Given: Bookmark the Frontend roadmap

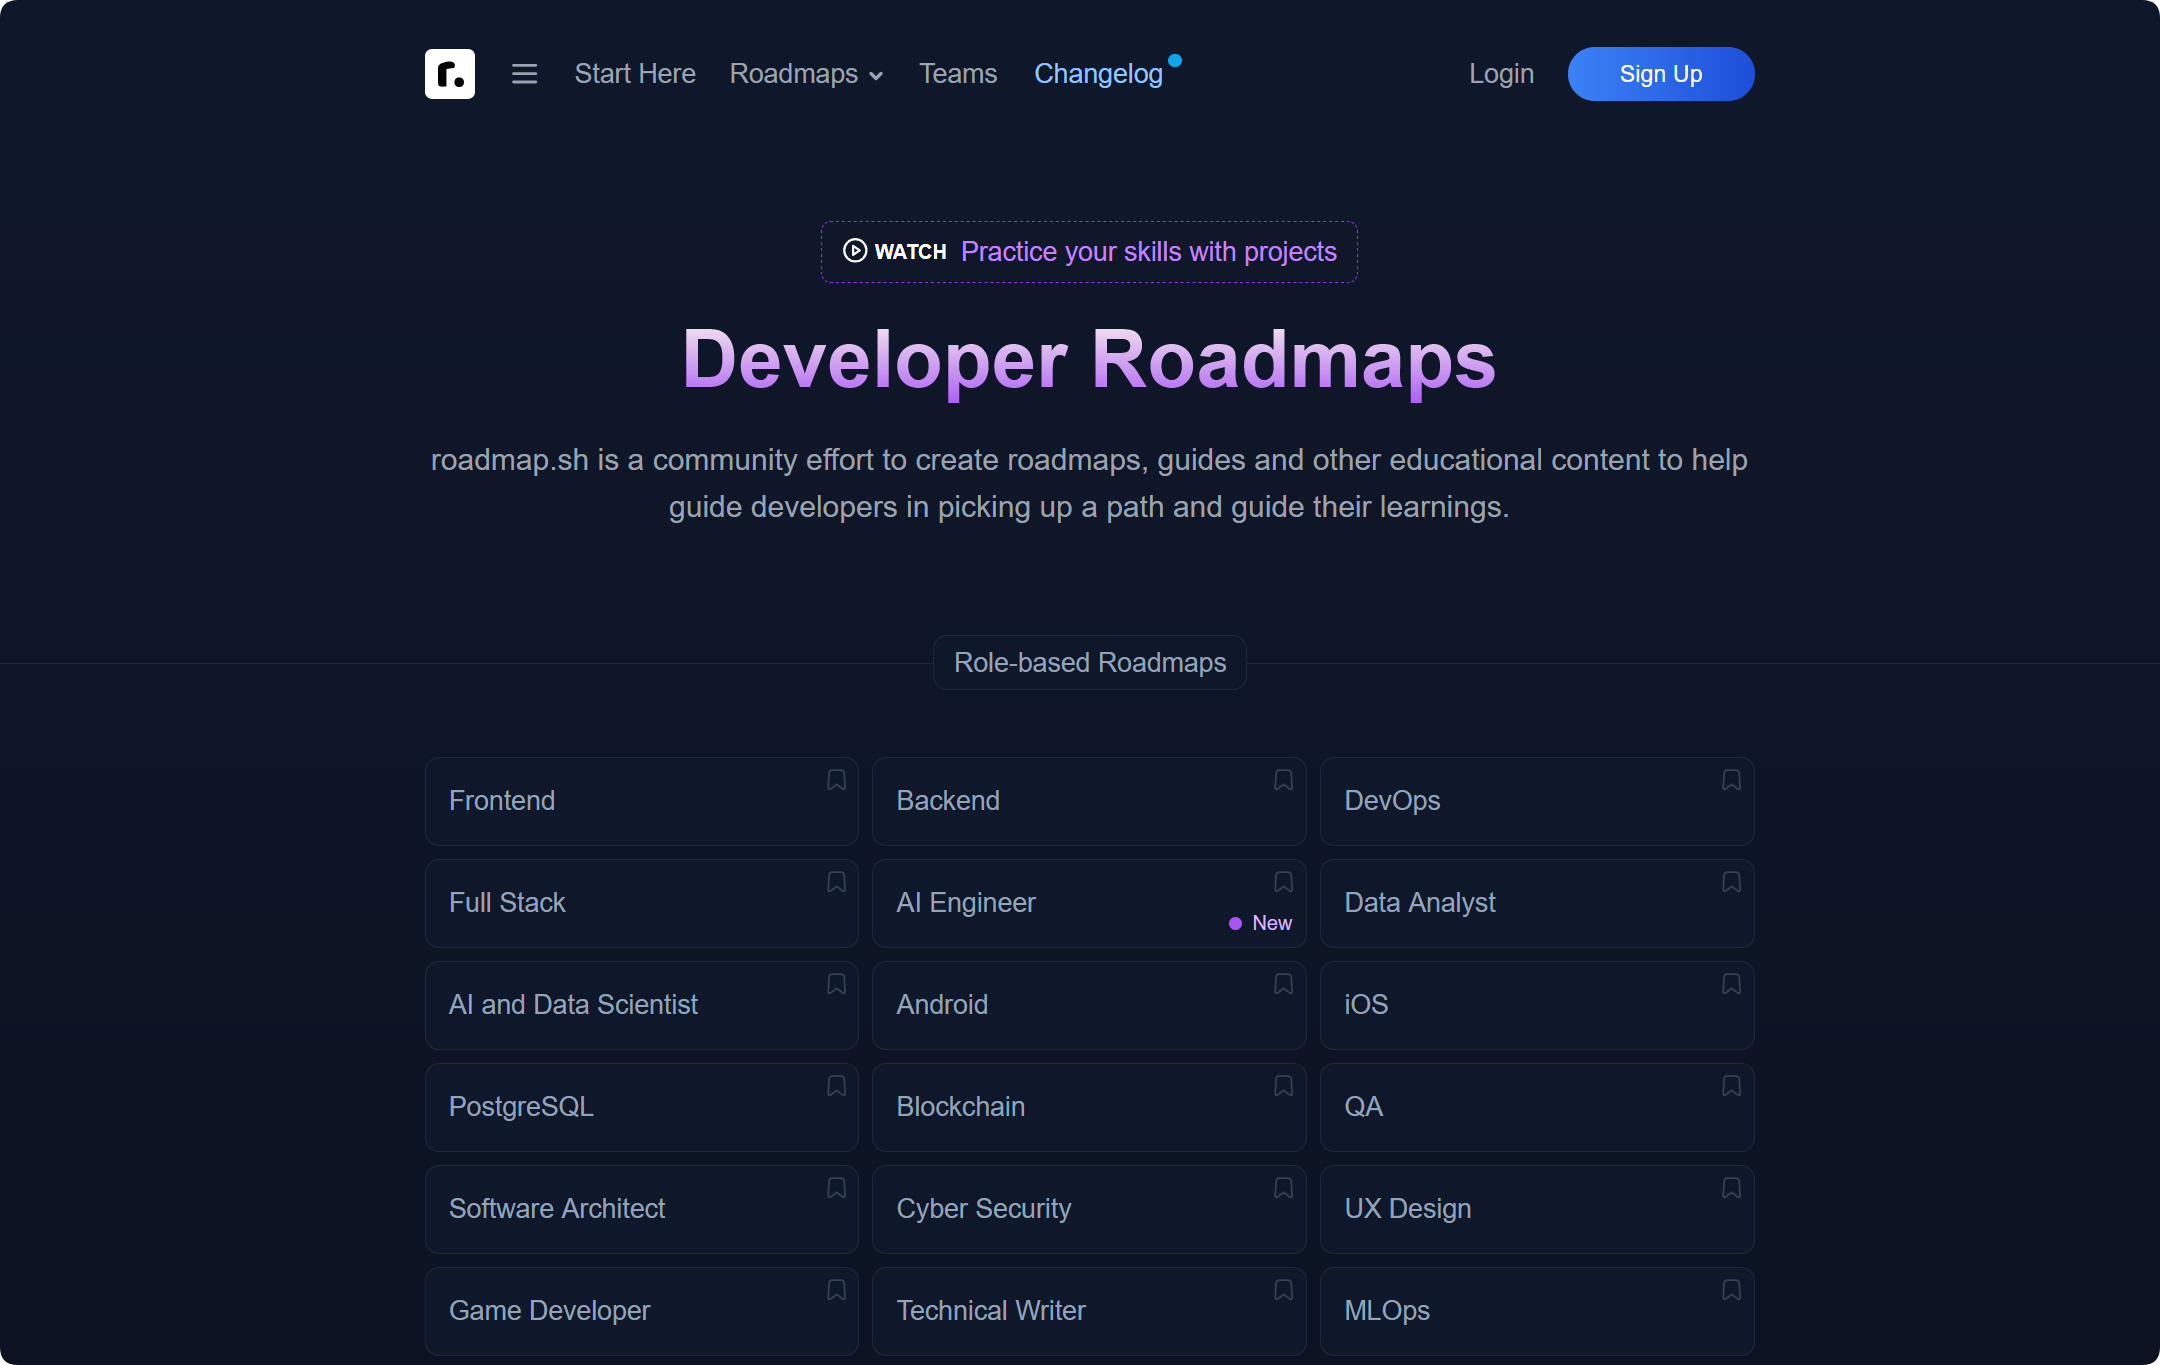Looking at the screenshot, I should (x=836, y=780).
